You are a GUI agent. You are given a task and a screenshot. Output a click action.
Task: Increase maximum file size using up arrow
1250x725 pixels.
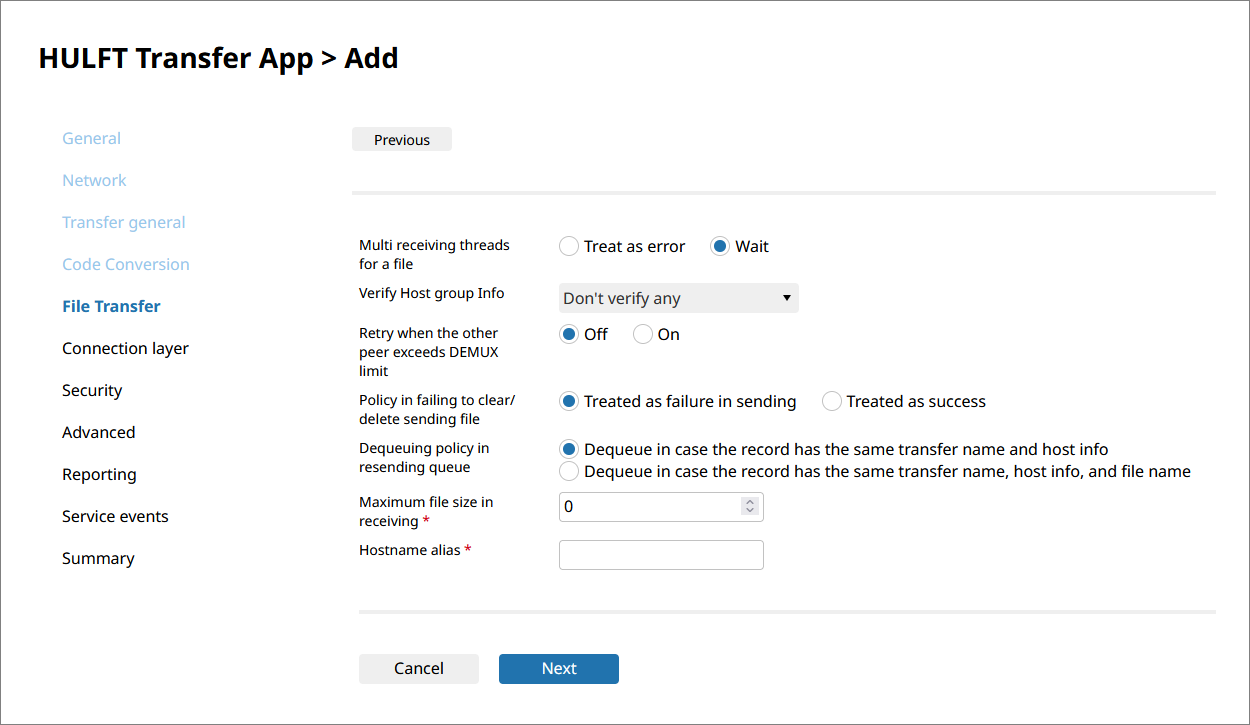tap(750, 502)
